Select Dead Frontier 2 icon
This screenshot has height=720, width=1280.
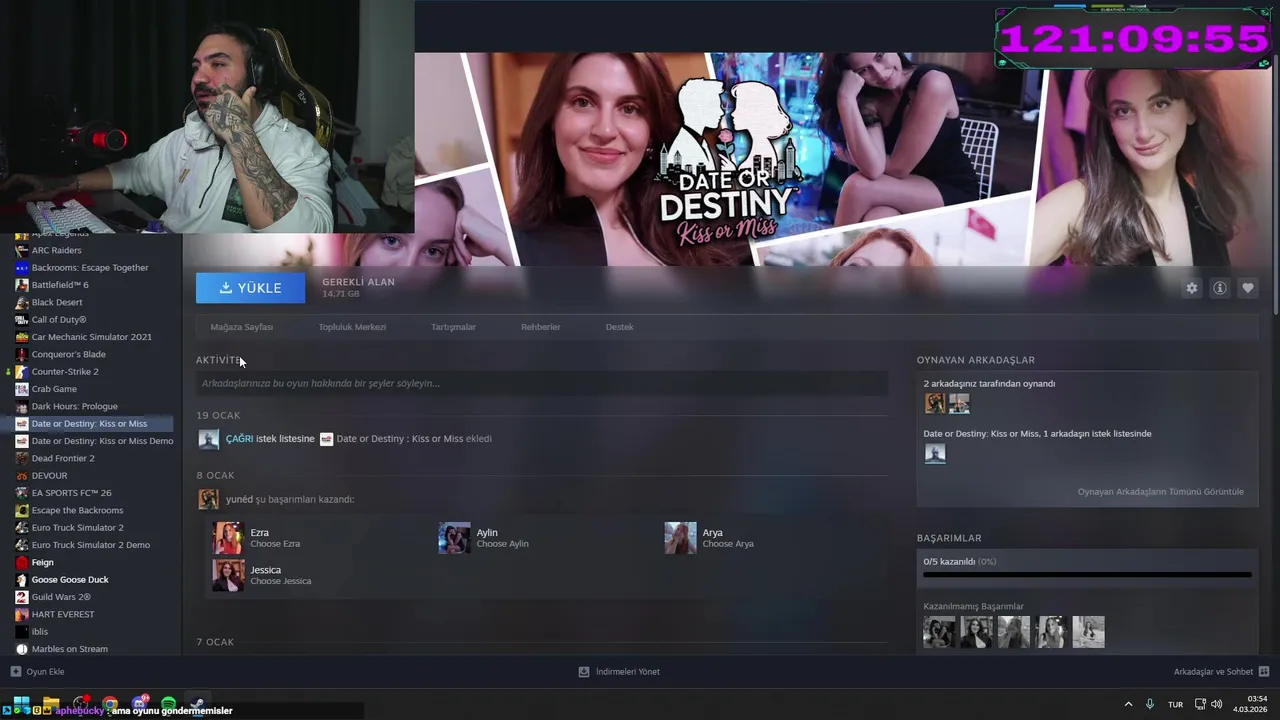(x=22, y=458)
